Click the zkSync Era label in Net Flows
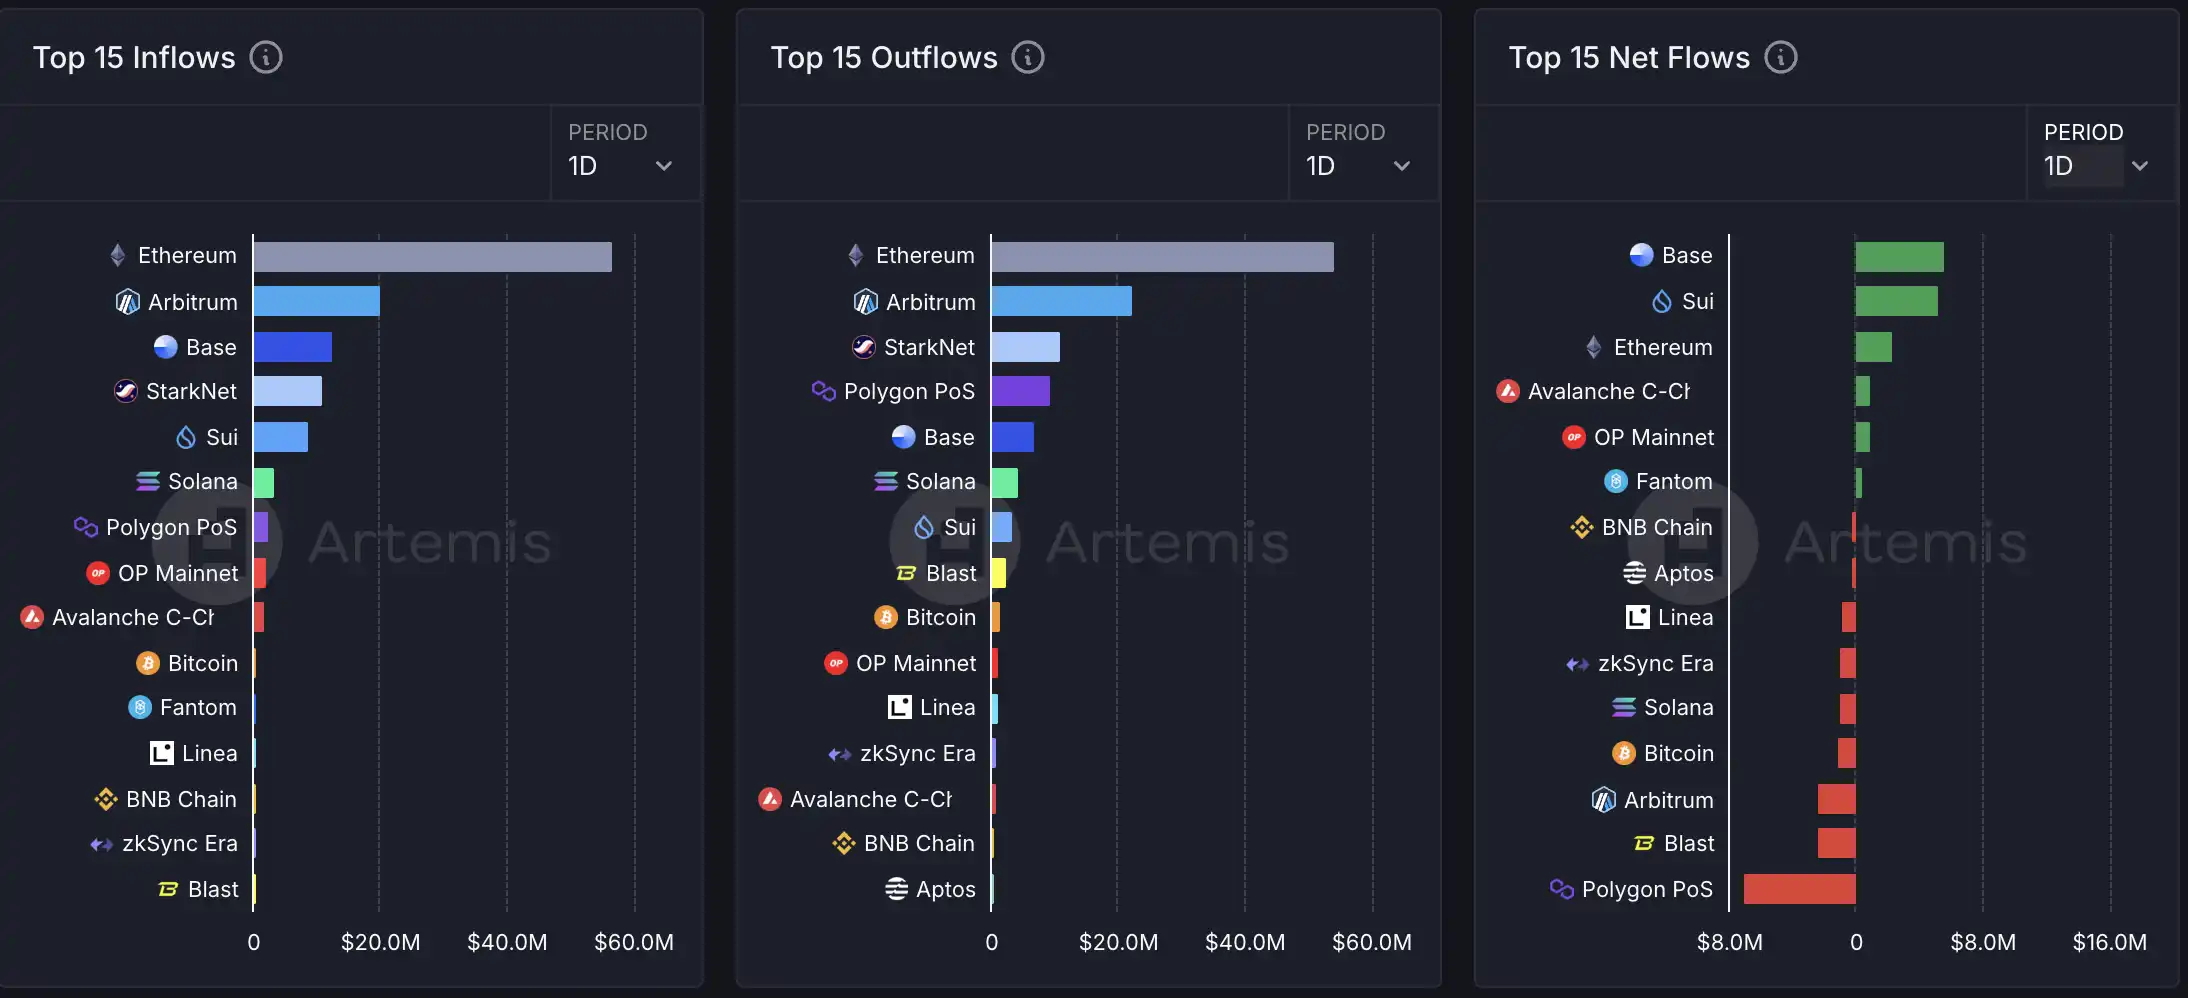 (1655, 663)
